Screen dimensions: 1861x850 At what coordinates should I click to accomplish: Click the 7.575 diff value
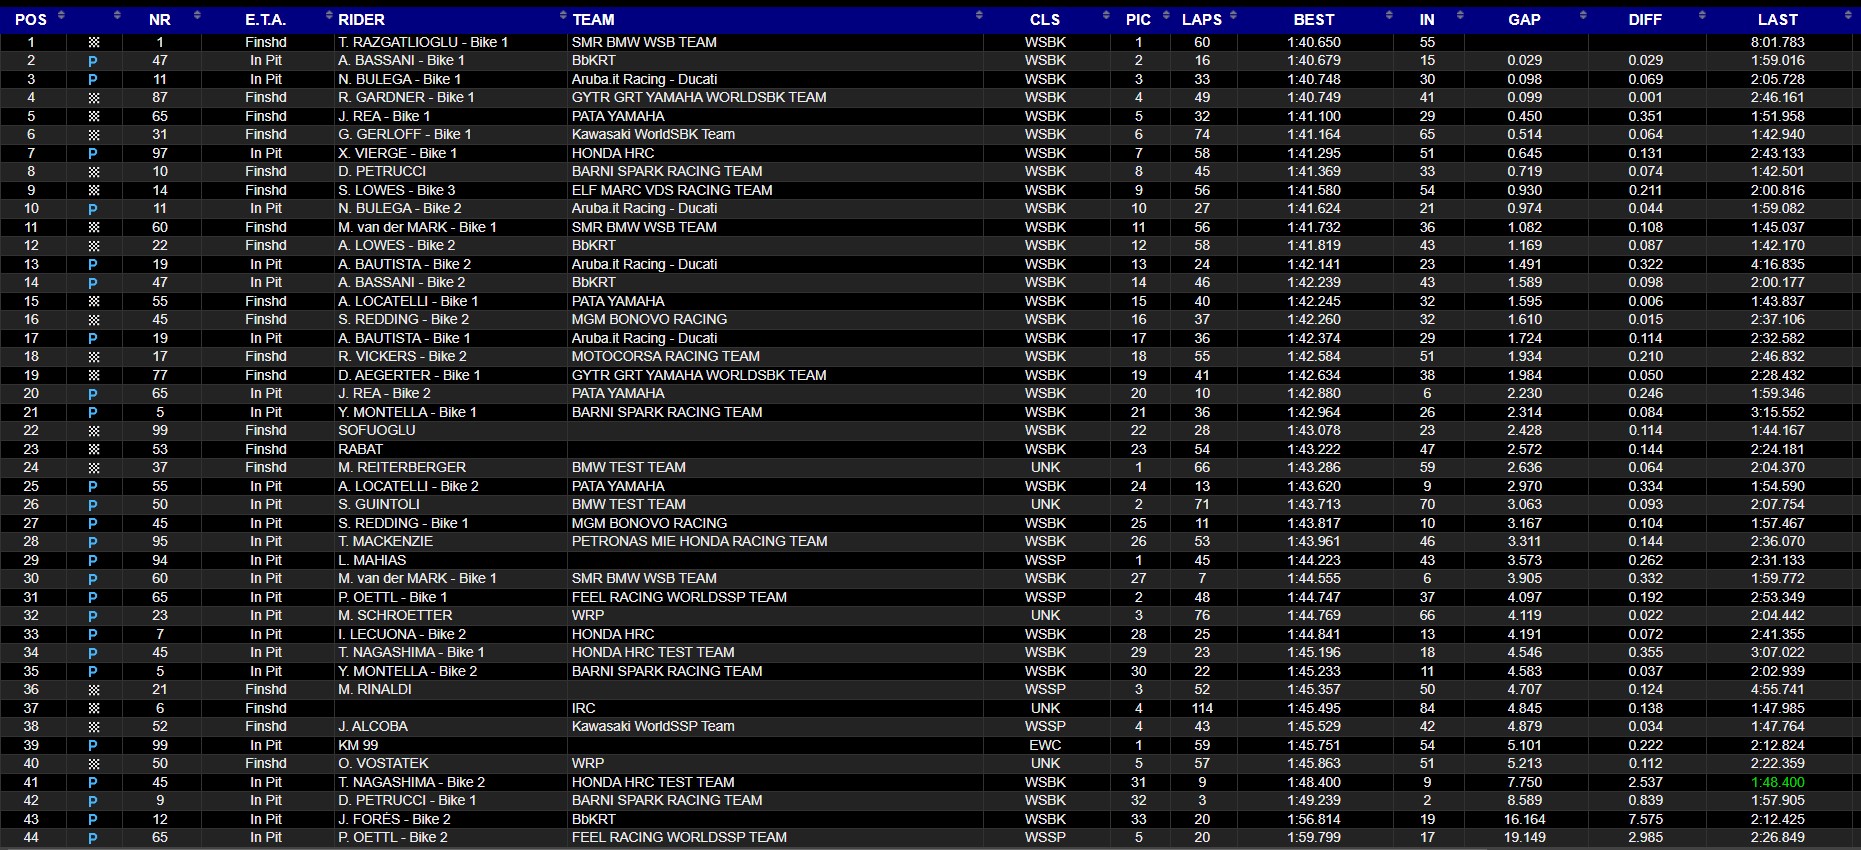pos(1645,819)
